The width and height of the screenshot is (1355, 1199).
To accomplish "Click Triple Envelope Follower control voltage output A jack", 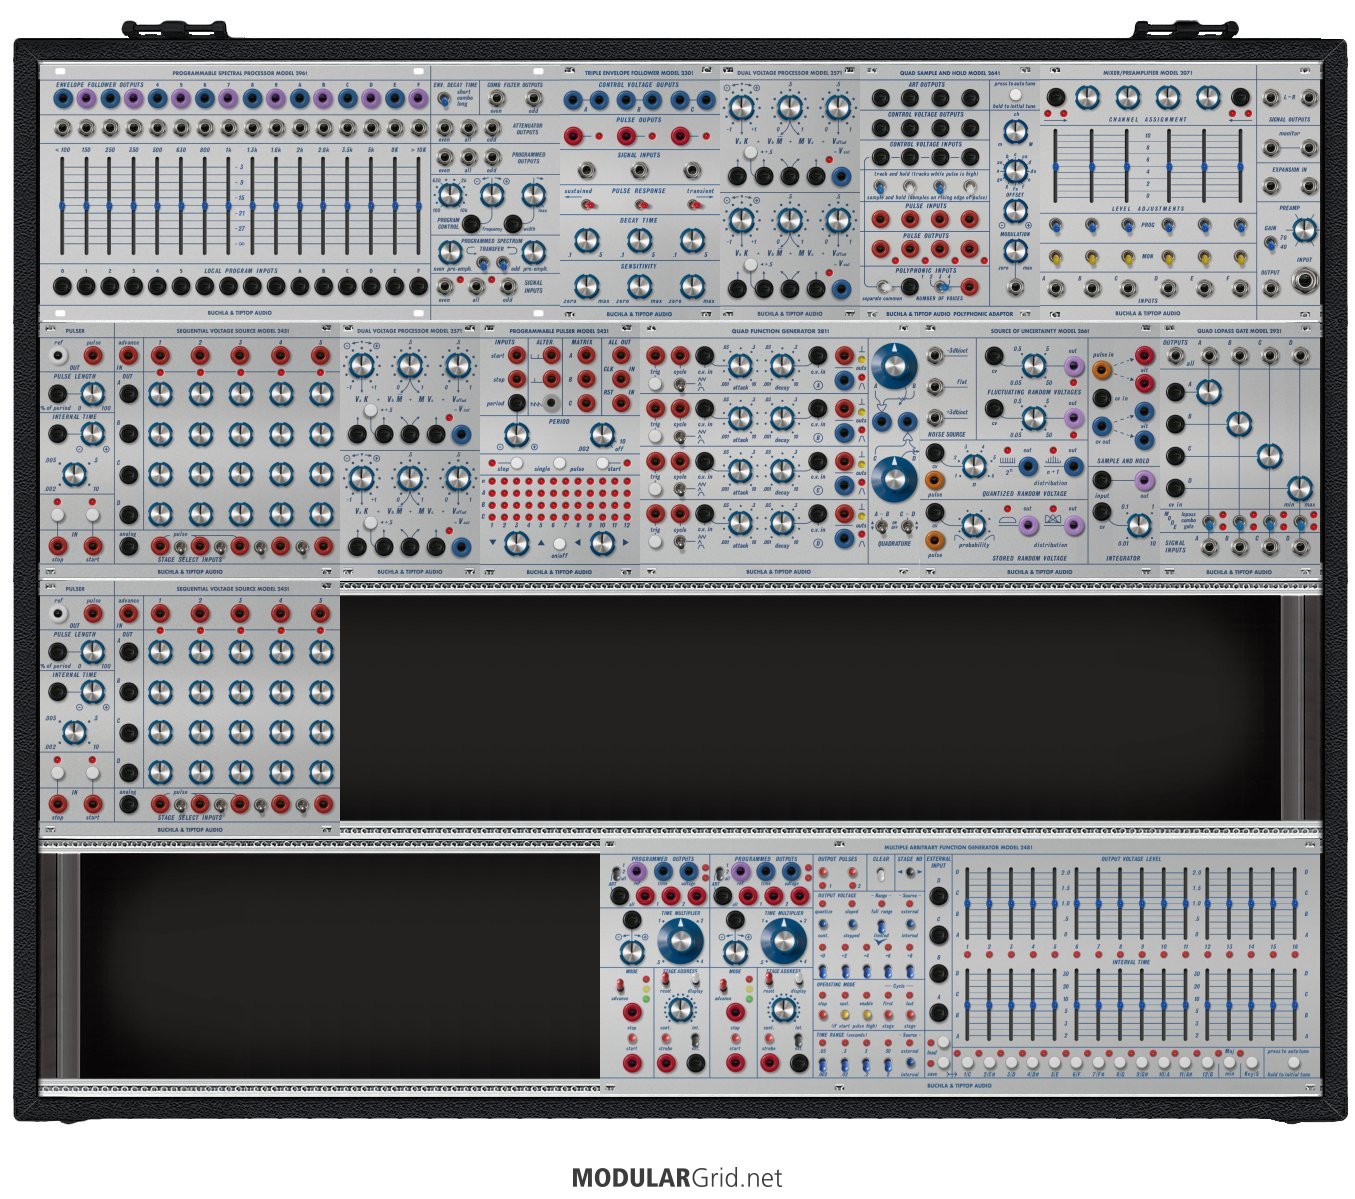I will coord(573,100).
